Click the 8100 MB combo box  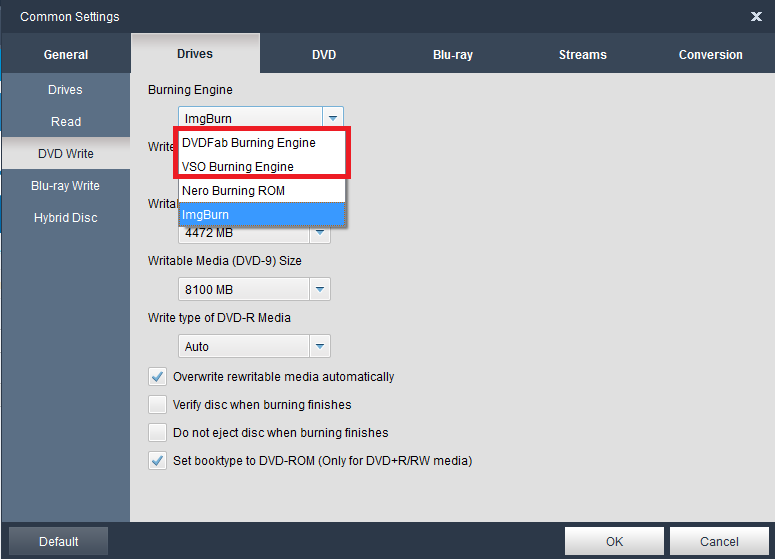click(x=254, y=289)
